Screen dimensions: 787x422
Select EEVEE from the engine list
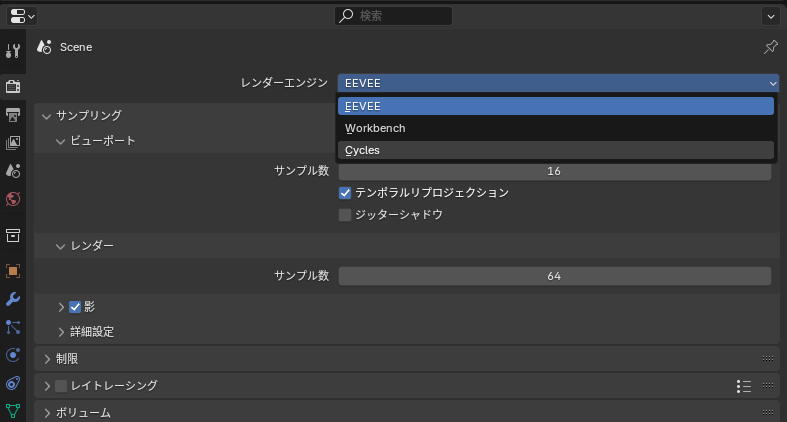click(x=556, y=106)
